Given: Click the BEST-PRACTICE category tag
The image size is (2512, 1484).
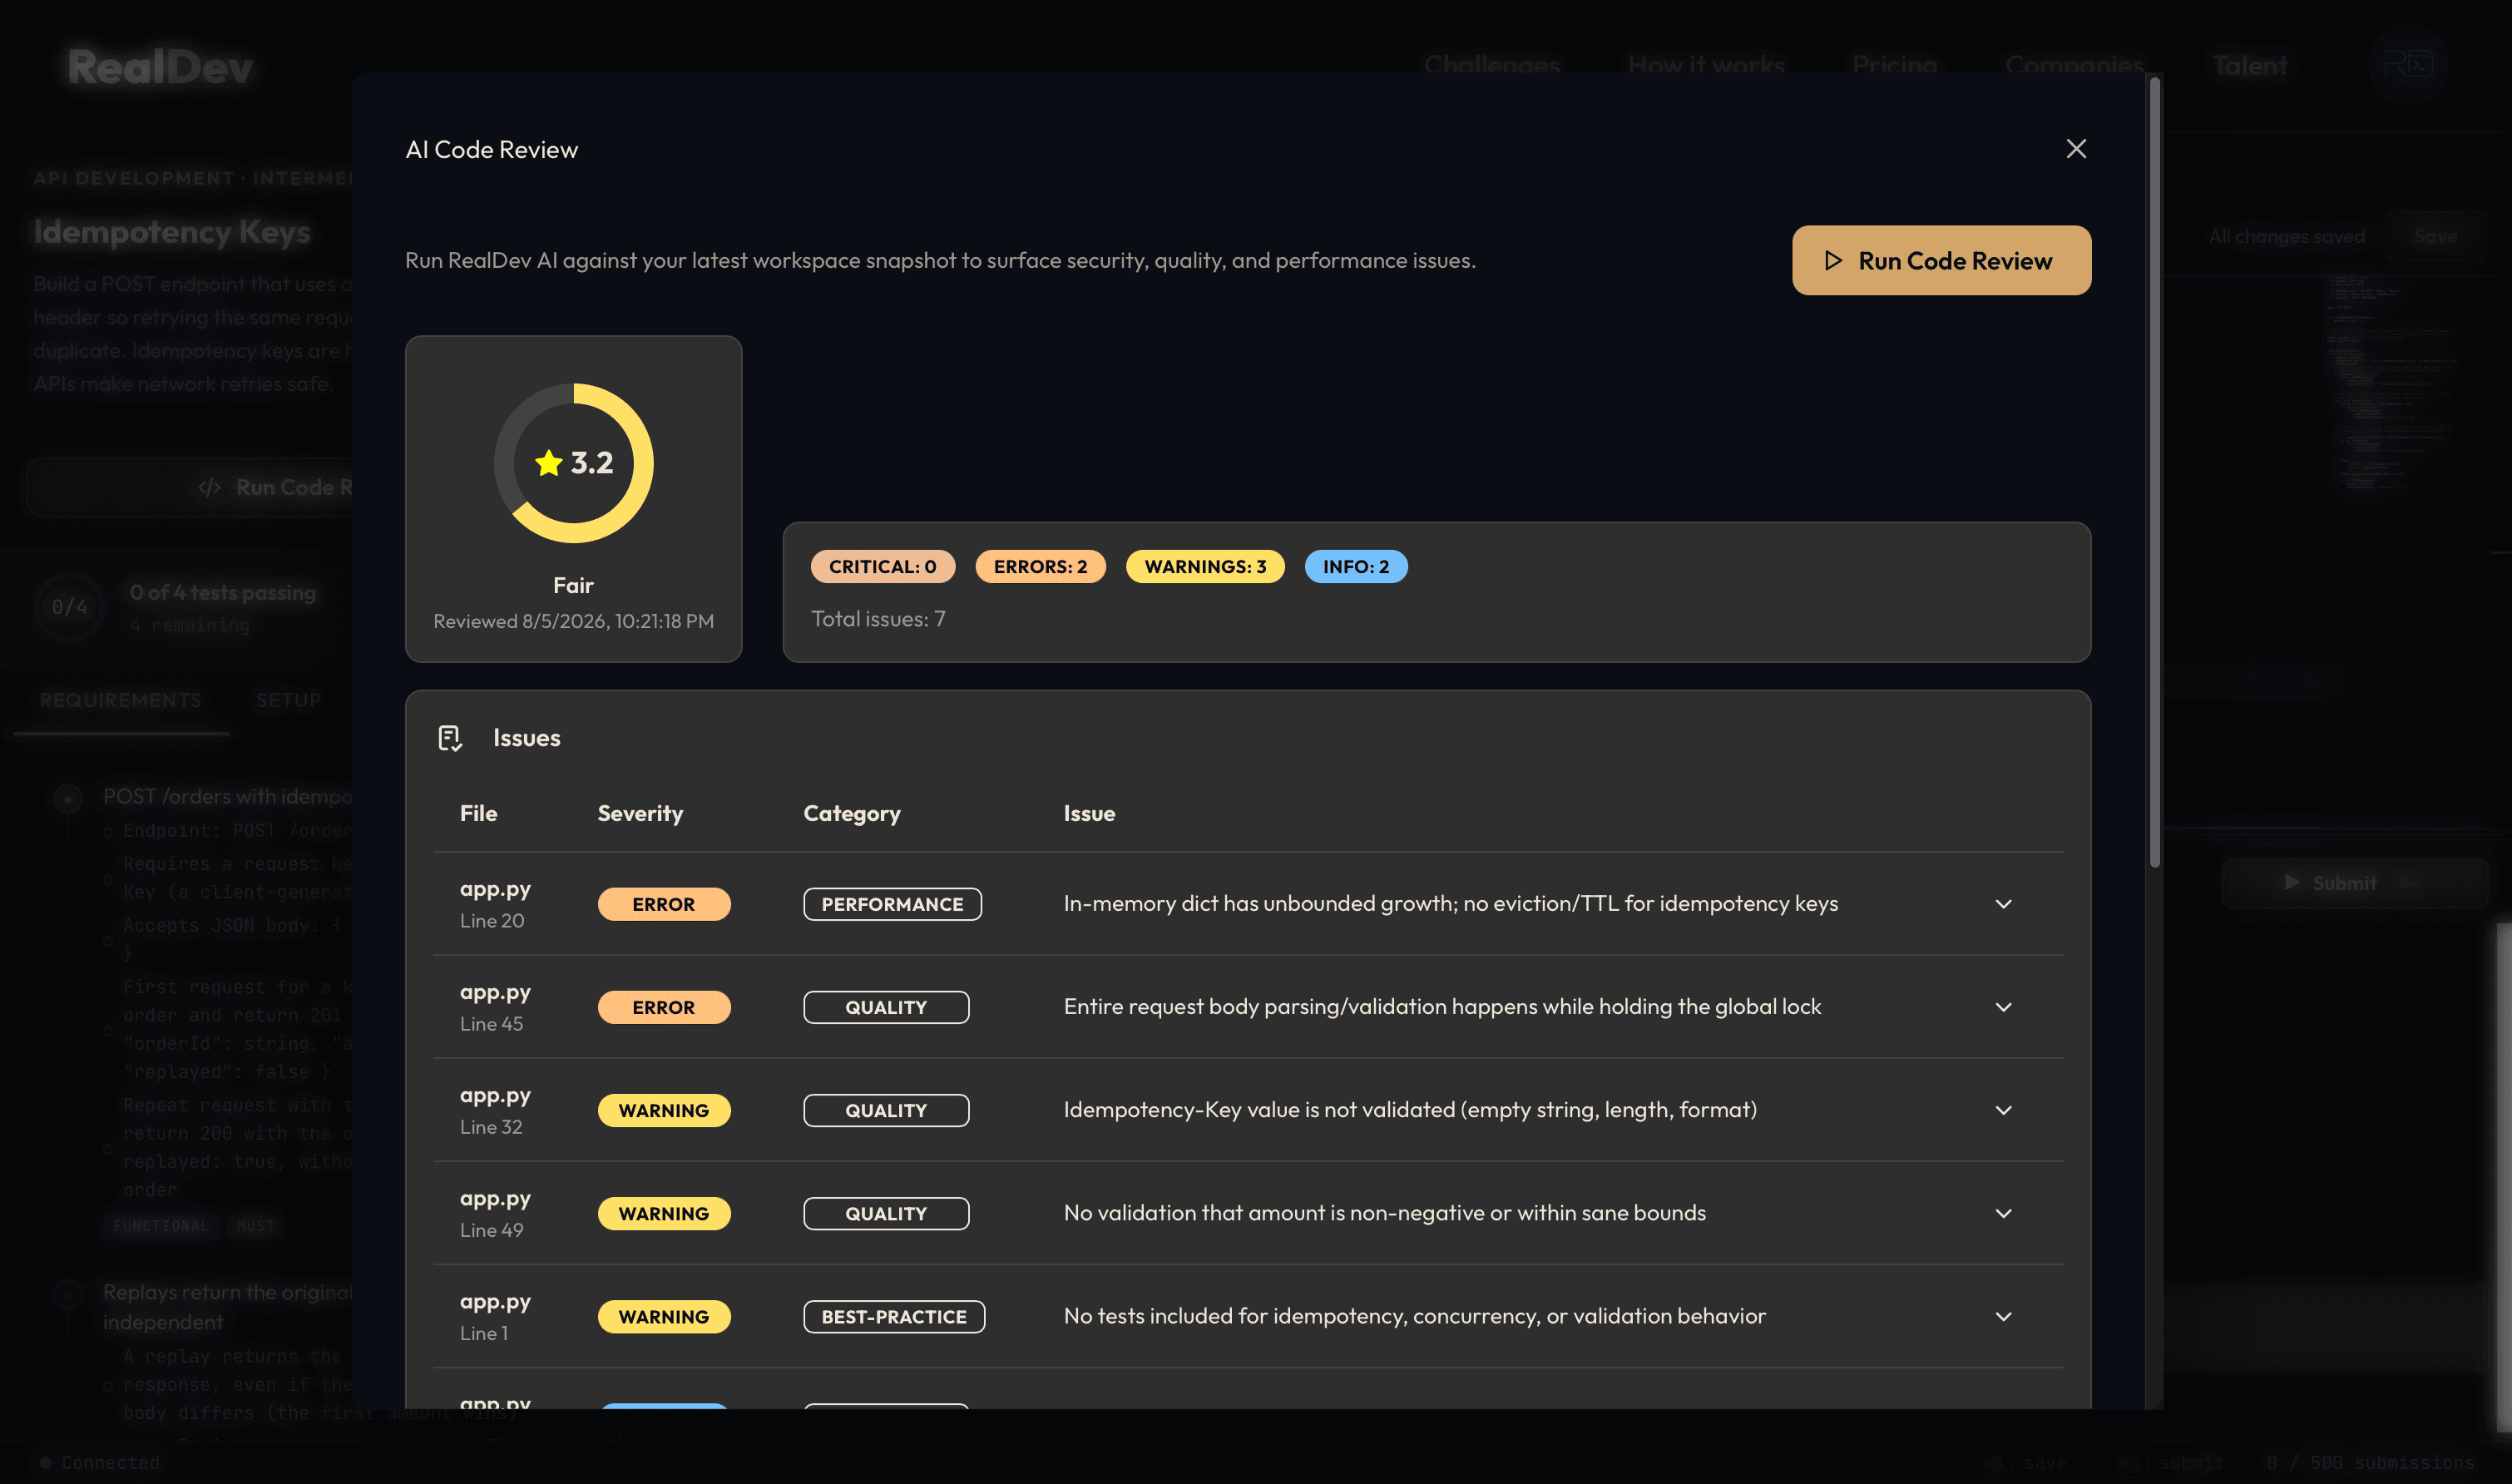Looking at the screenshot, I should point(894,1316).
